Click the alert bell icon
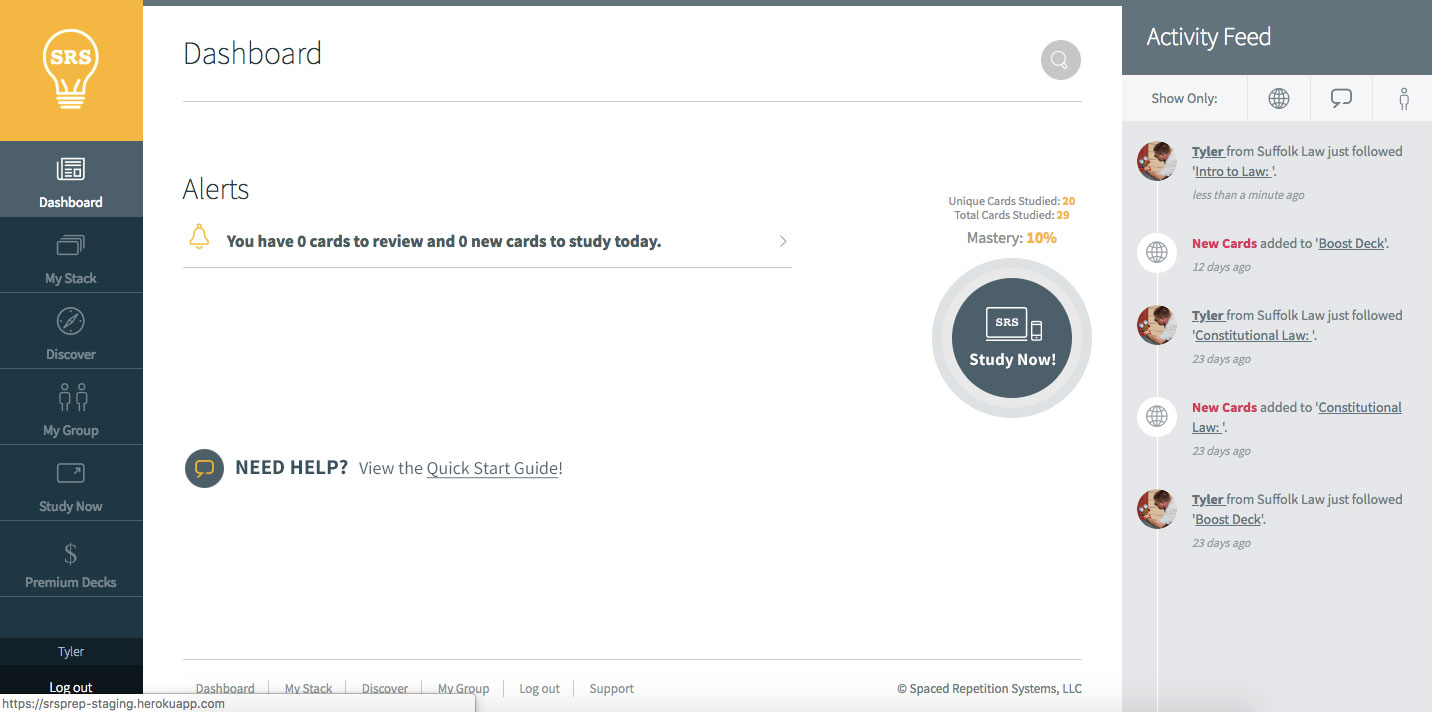This screenshot has height=712, width=1432. tap(200, 237)
